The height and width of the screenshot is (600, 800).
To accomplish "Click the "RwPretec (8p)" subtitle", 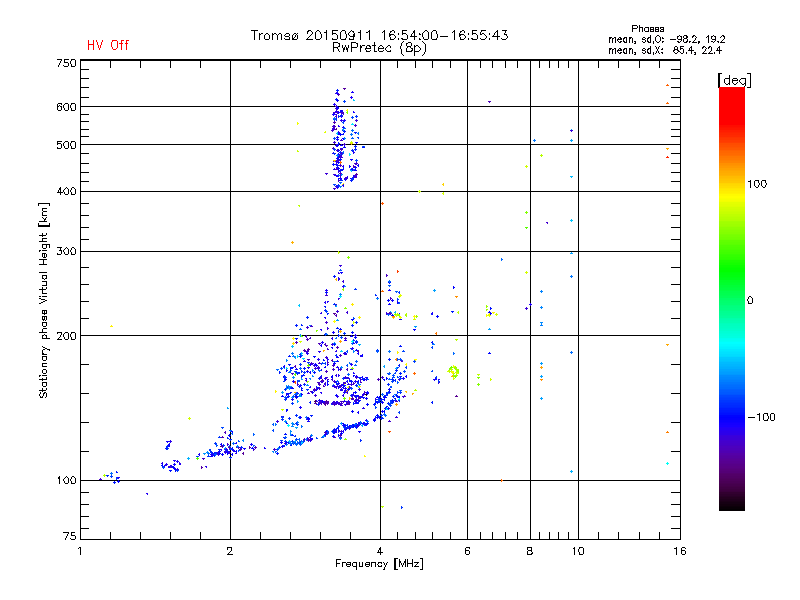I will tap(379, 48).
